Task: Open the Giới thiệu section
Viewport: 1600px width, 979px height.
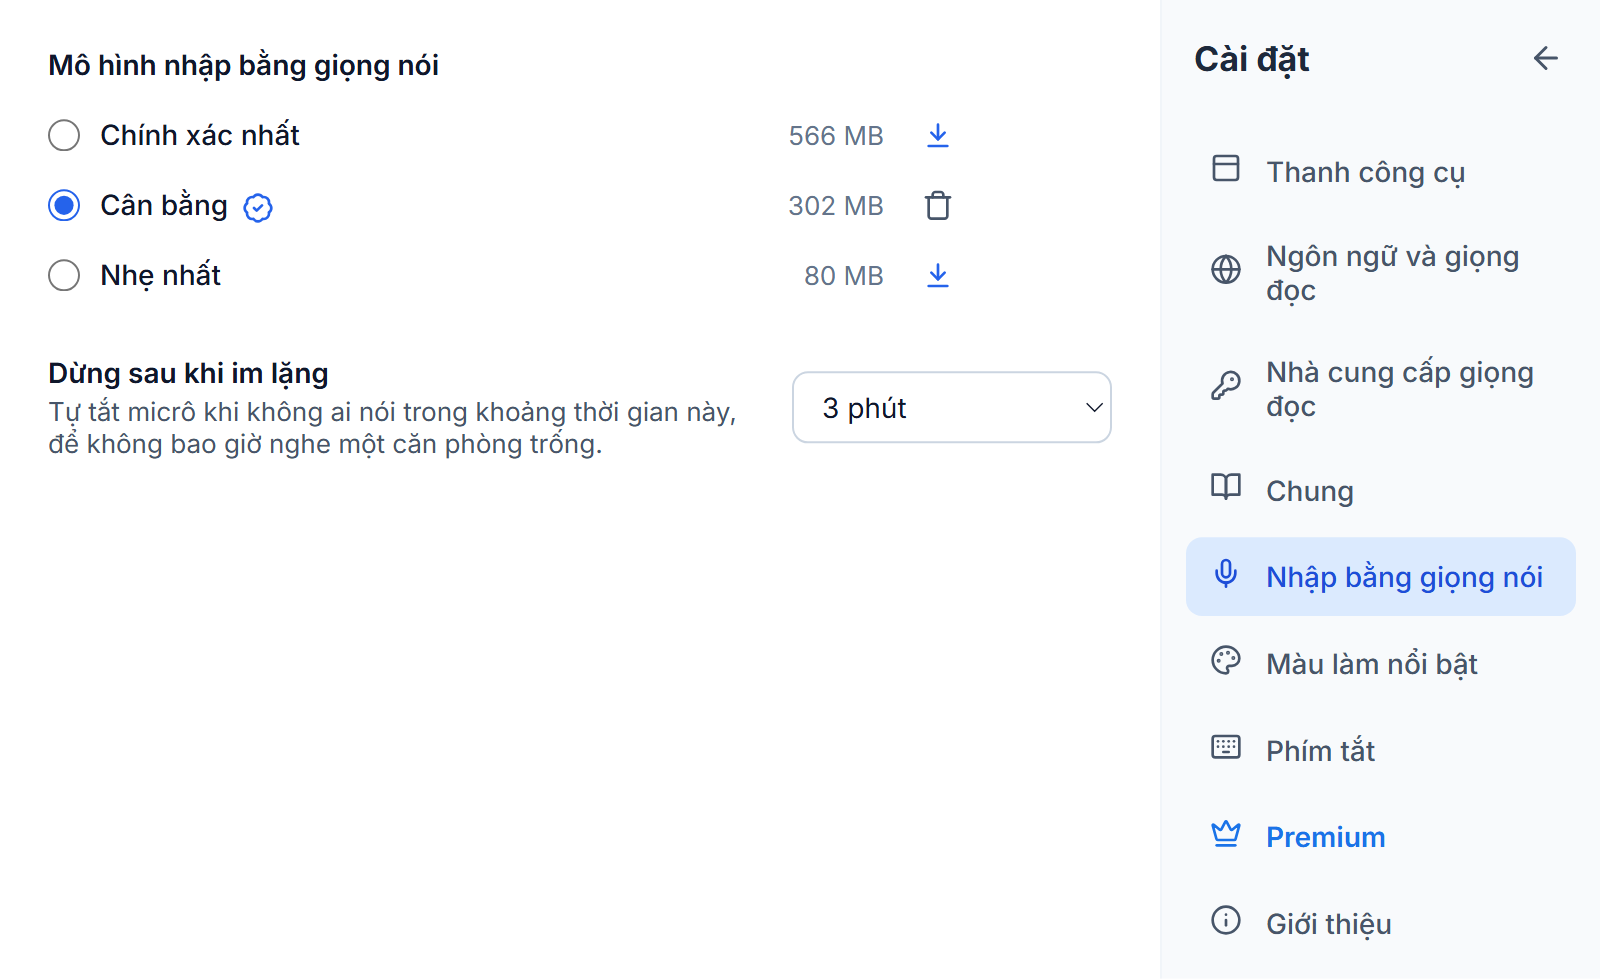Action: coord(1380,924)
